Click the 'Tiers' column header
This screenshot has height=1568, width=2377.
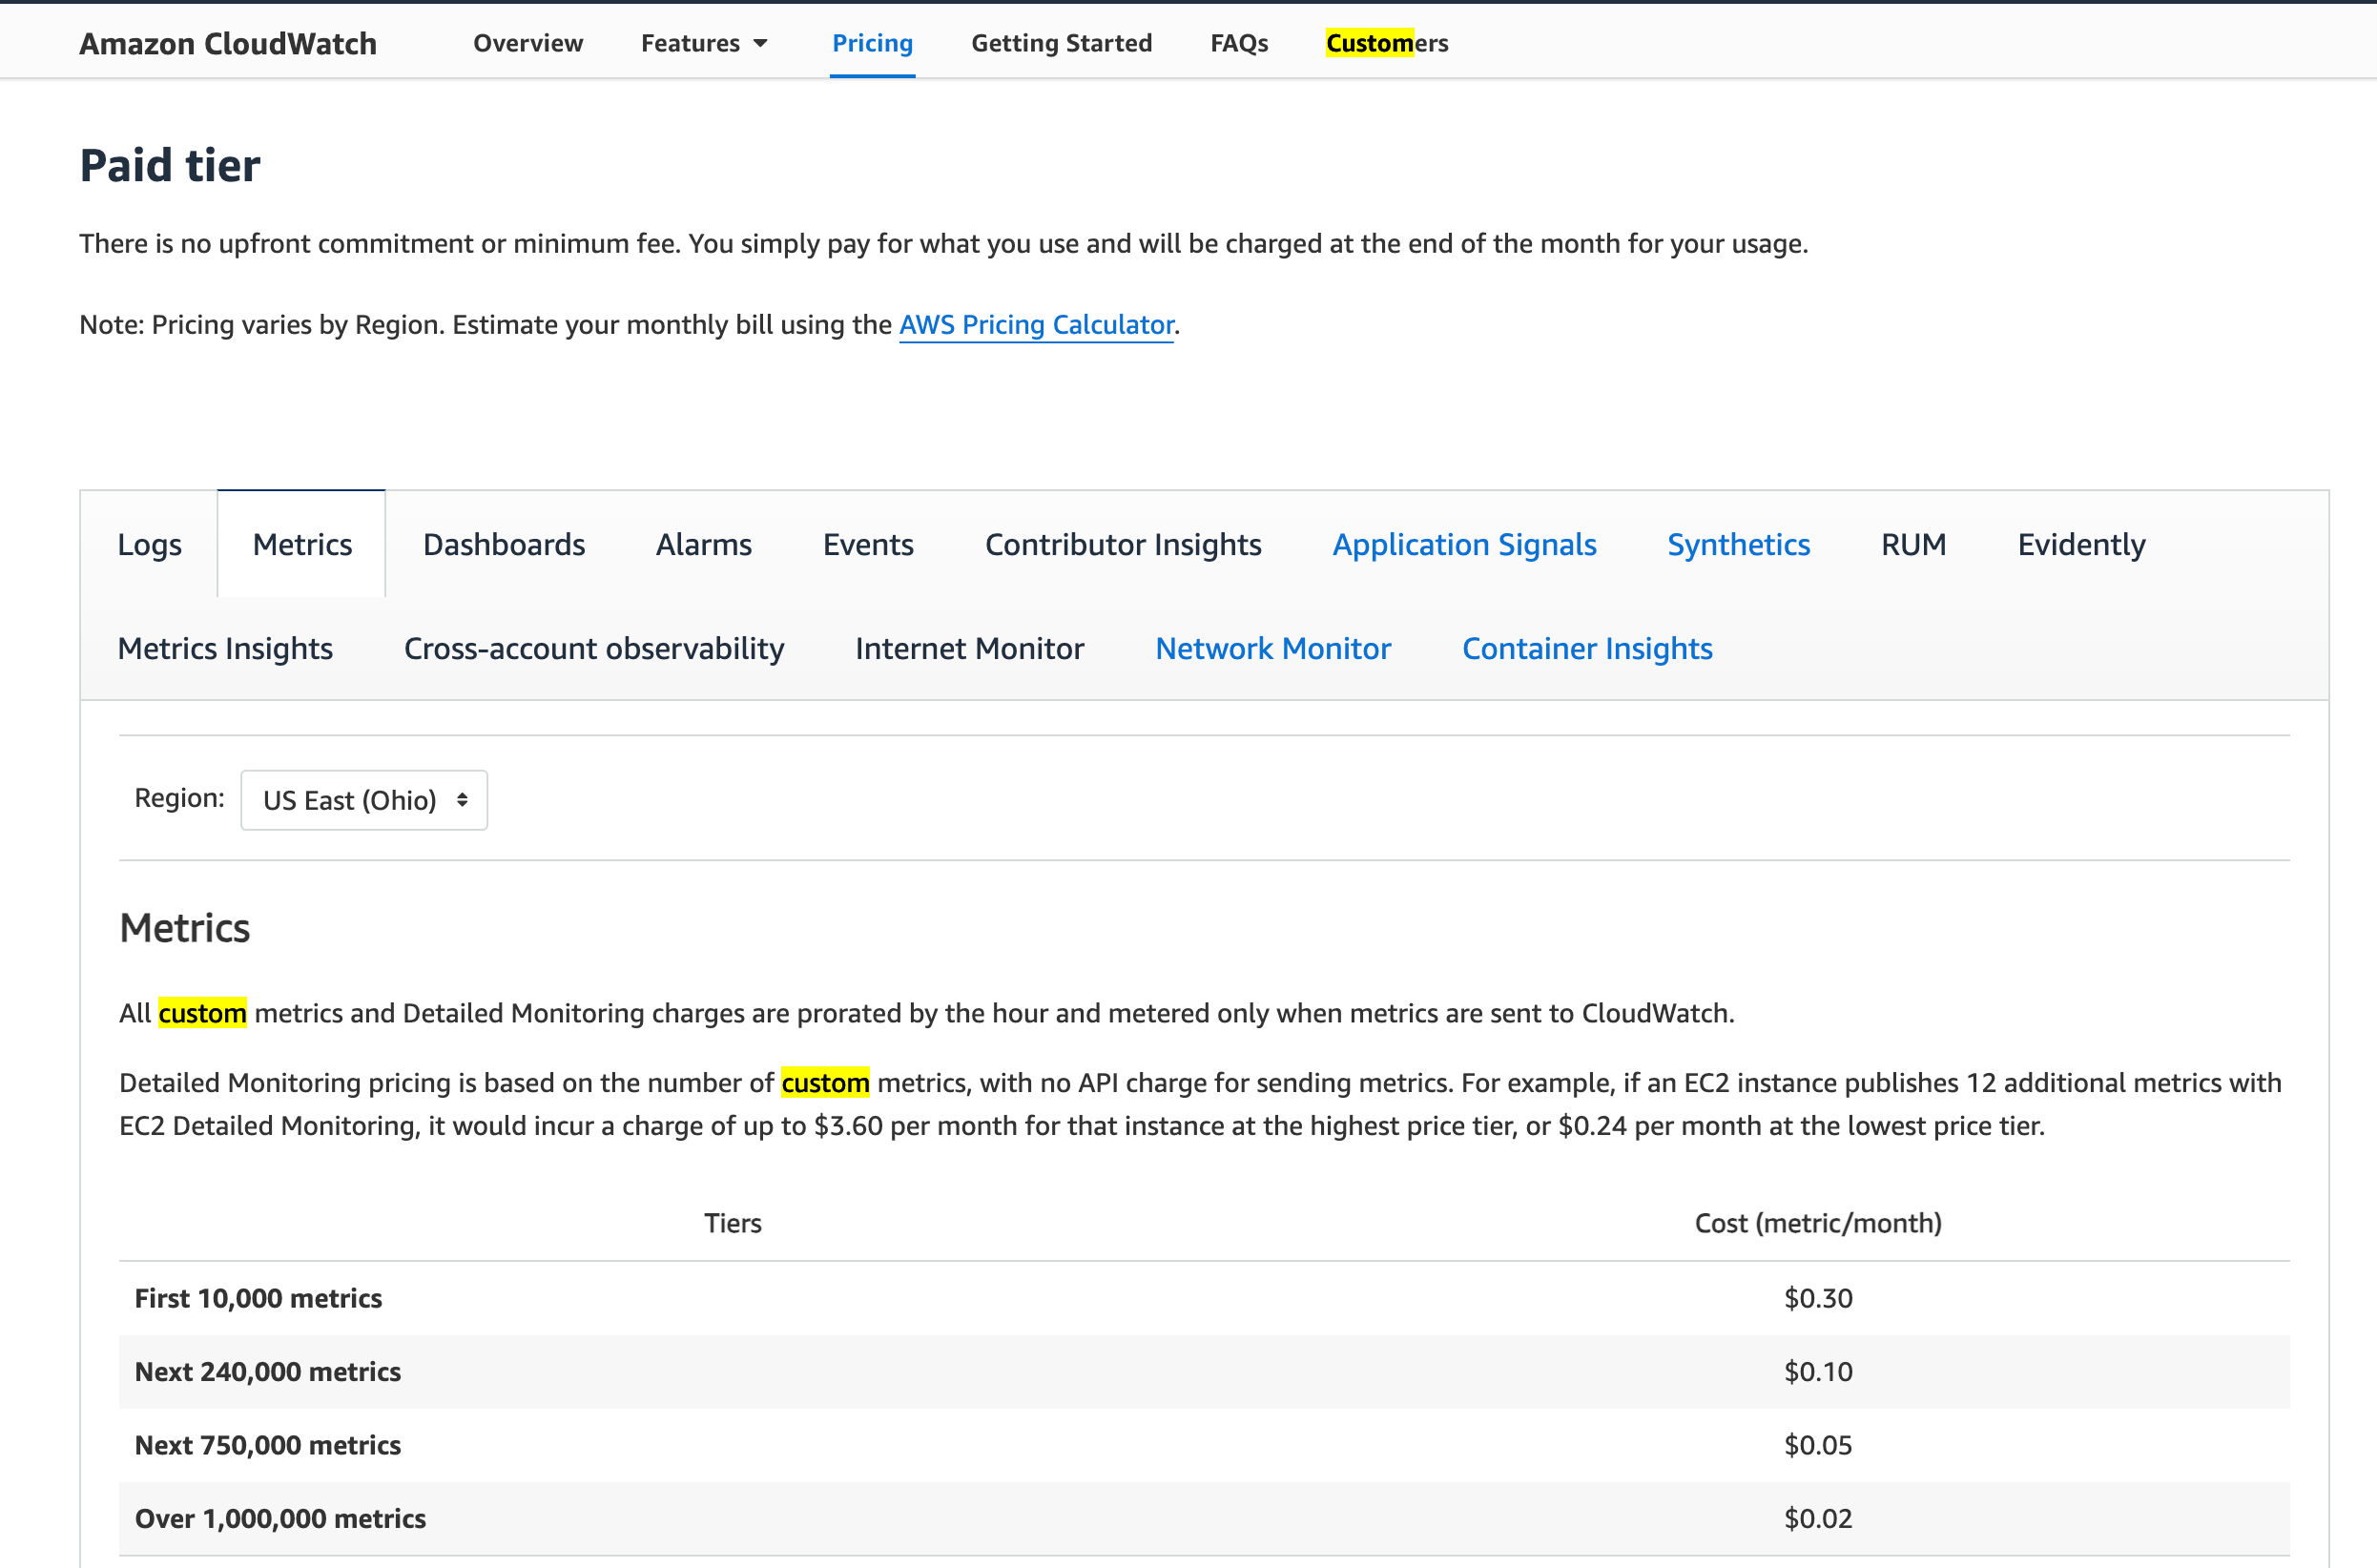733,1223
